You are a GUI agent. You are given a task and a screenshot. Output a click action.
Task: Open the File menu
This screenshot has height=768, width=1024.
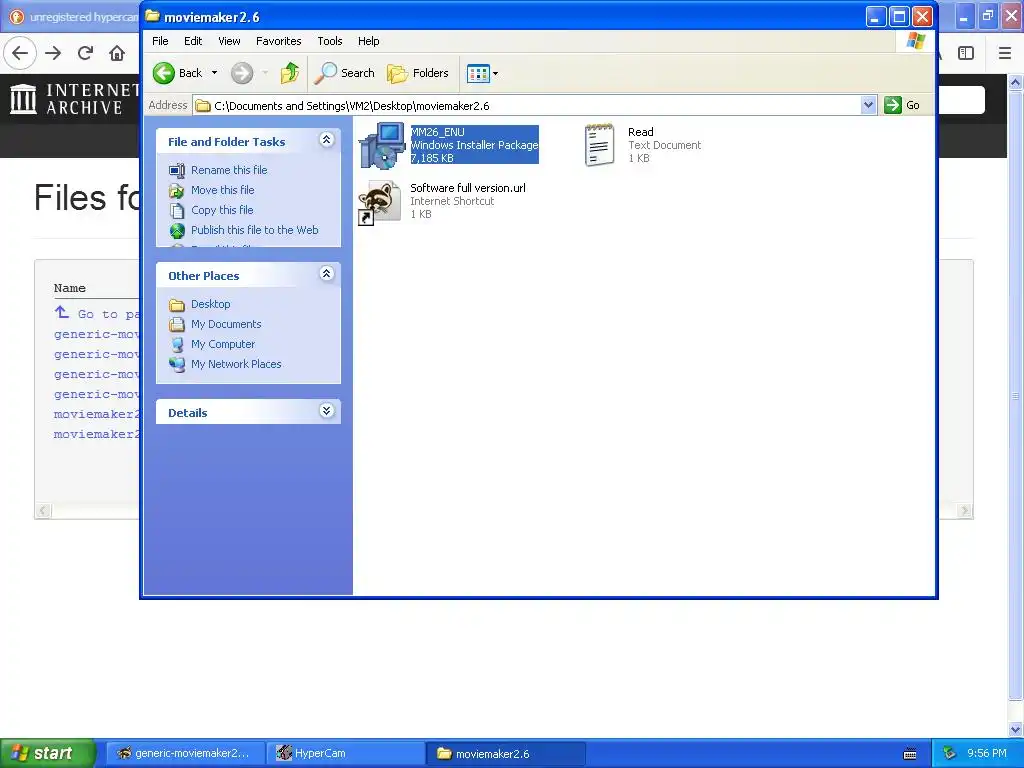coord(160,41)
